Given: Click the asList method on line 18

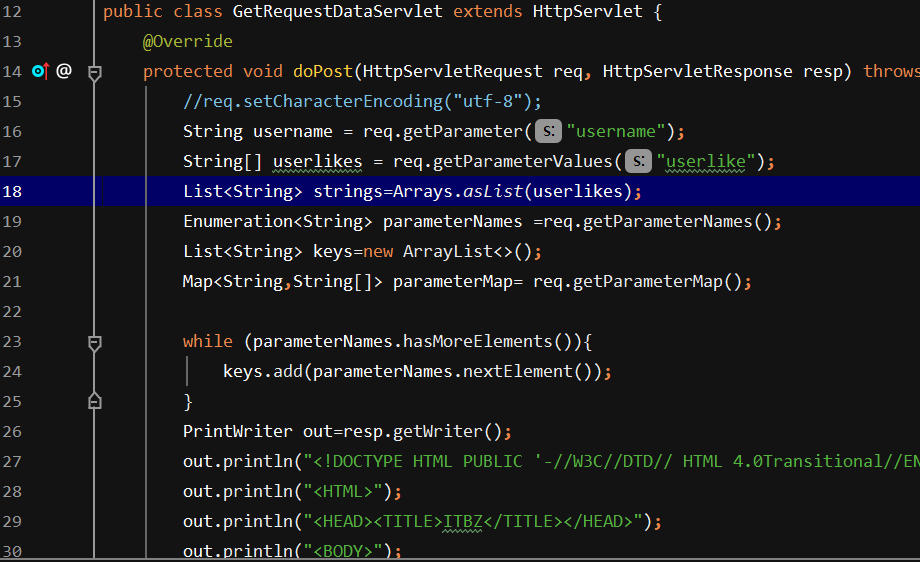Looking at the screenshot, I should point(492,191).
